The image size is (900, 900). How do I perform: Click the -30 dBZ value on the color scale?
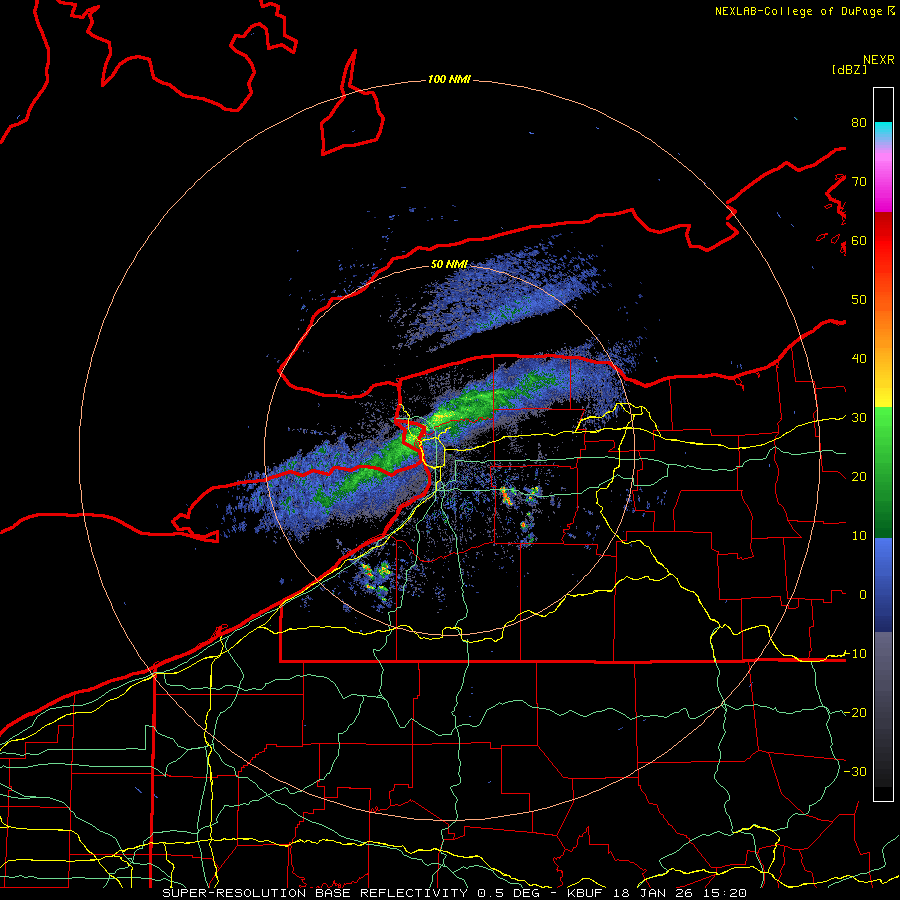[855, 771]
